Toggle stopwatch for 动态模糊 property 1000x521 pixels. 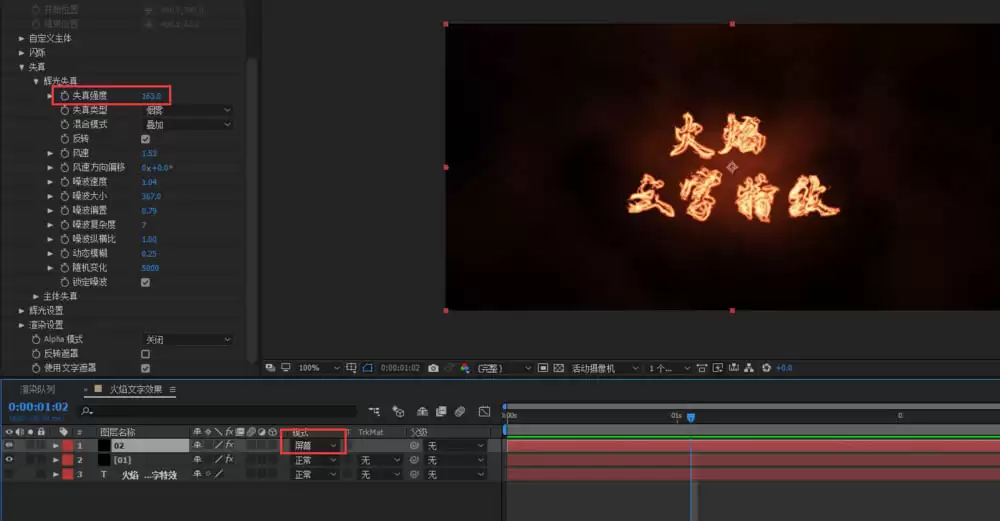pos(64,253)
